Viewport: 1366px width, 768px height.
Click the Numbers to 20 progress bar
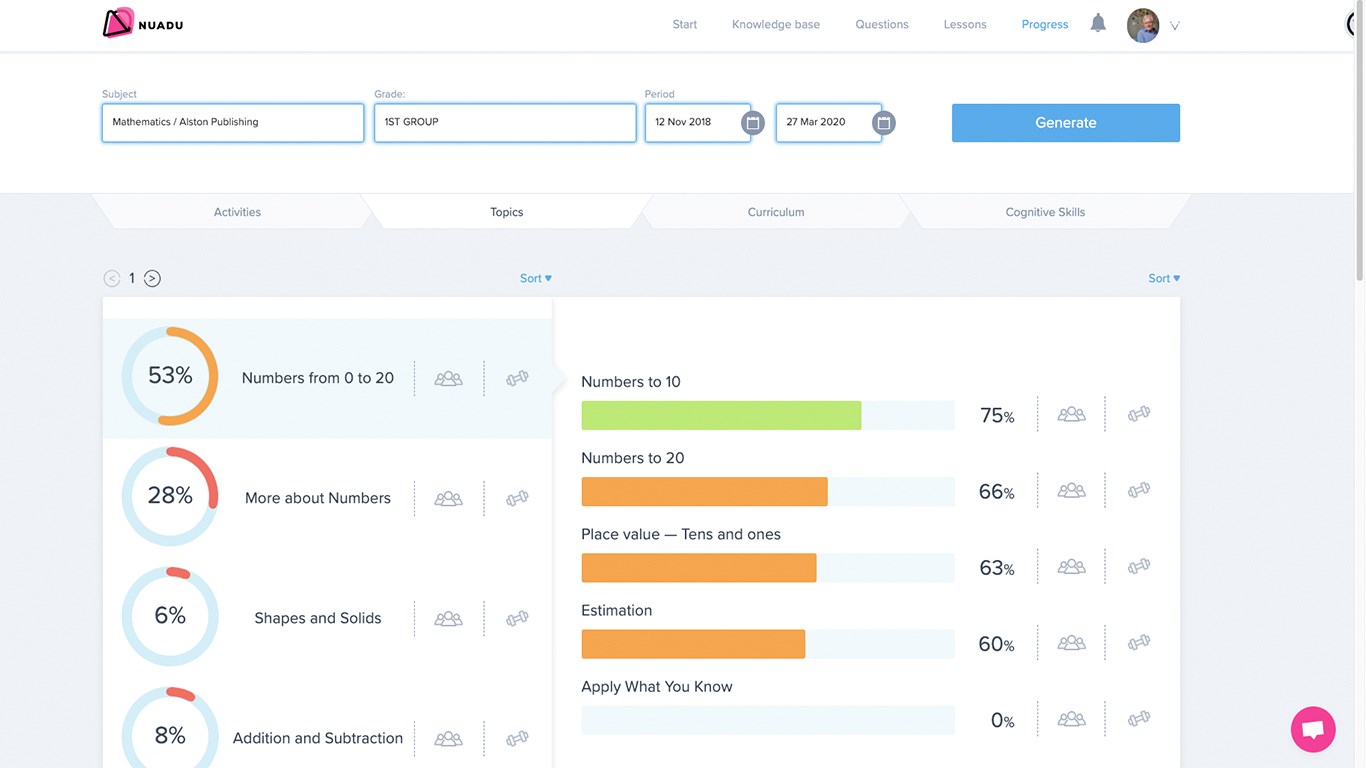tap(768, 492)
